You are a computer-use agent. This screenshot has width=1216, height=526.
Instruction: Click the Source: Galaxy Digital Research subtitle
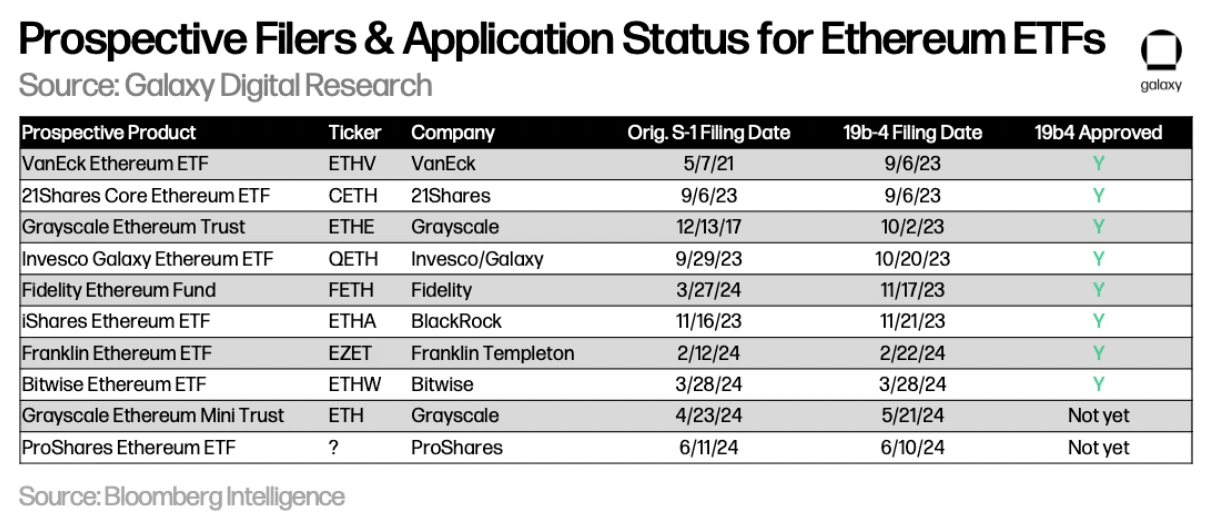pyautogui.click(x=225, y=85)
